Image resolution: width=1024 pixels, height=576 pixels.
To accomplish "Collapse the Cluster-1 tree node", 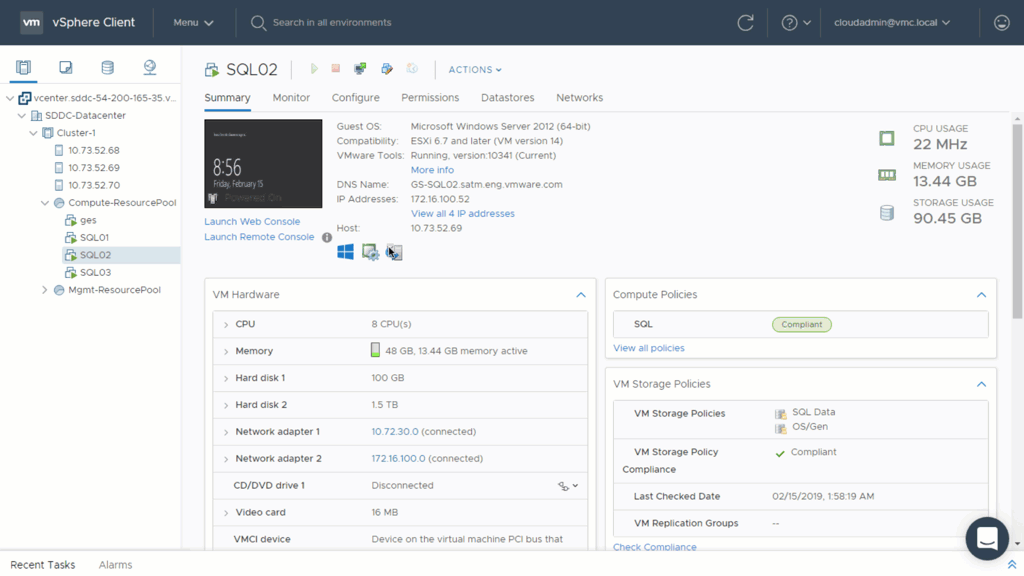I will click(33, 133).
